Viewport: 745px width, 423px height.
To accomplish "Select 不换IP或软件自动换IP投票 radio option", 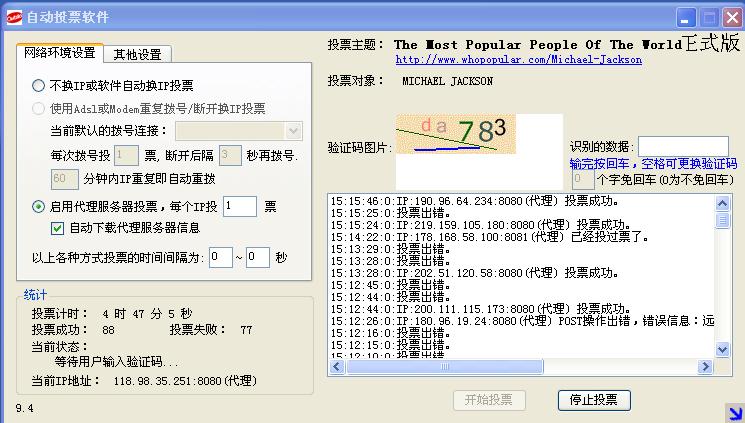I will (38, 86).
